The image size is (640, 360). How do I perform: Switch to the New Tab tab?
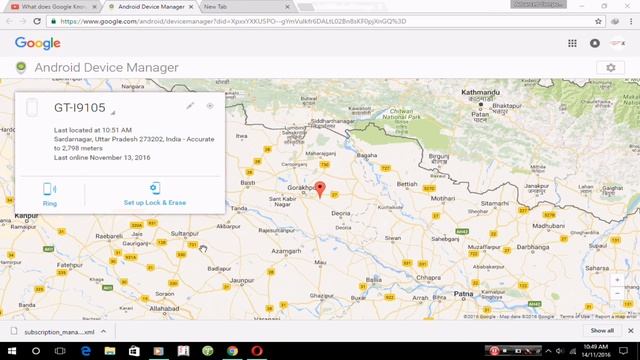tap(245, 7)
